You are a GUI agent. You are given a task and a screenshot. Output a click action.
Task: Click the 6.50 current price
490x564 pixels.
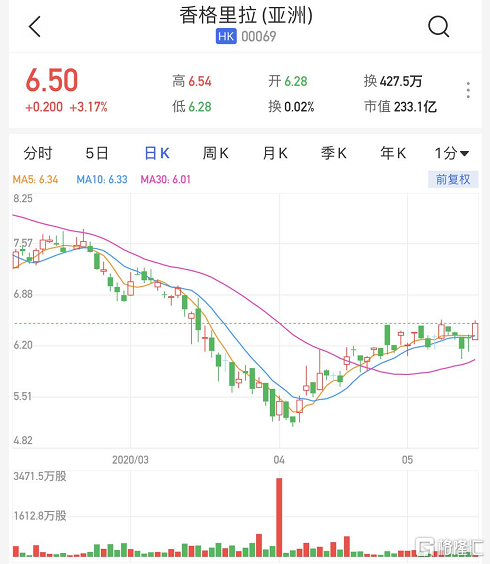coord(52,80)
